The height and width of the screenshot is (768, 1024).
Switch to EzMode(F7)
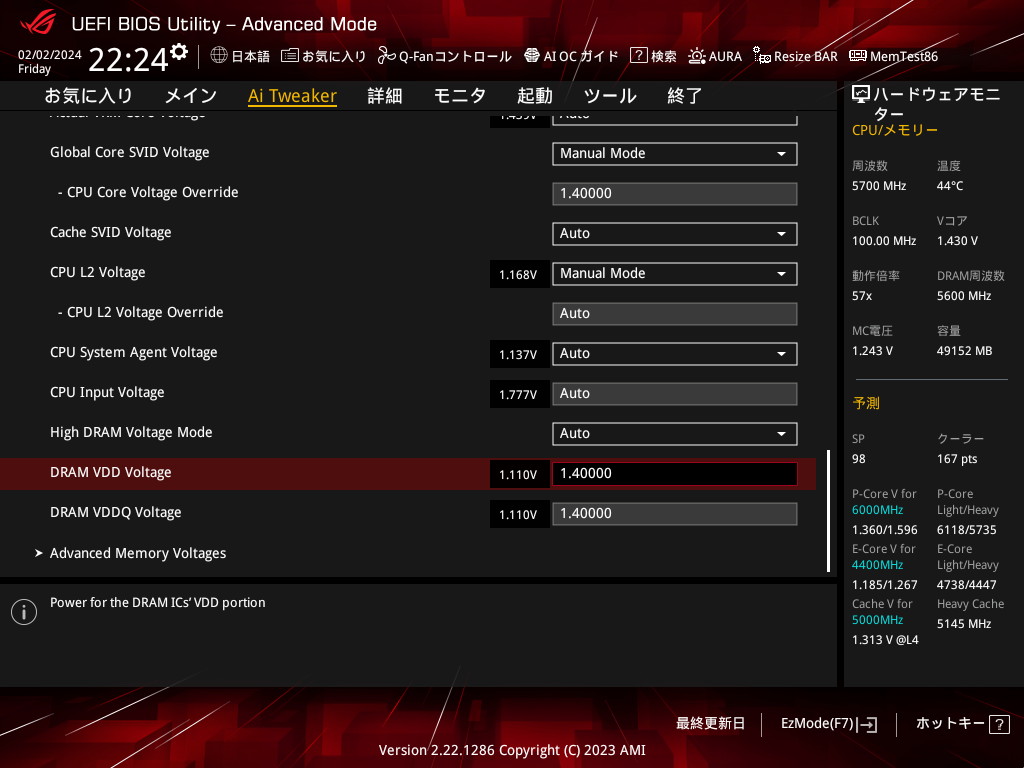(x=817, y=724)
